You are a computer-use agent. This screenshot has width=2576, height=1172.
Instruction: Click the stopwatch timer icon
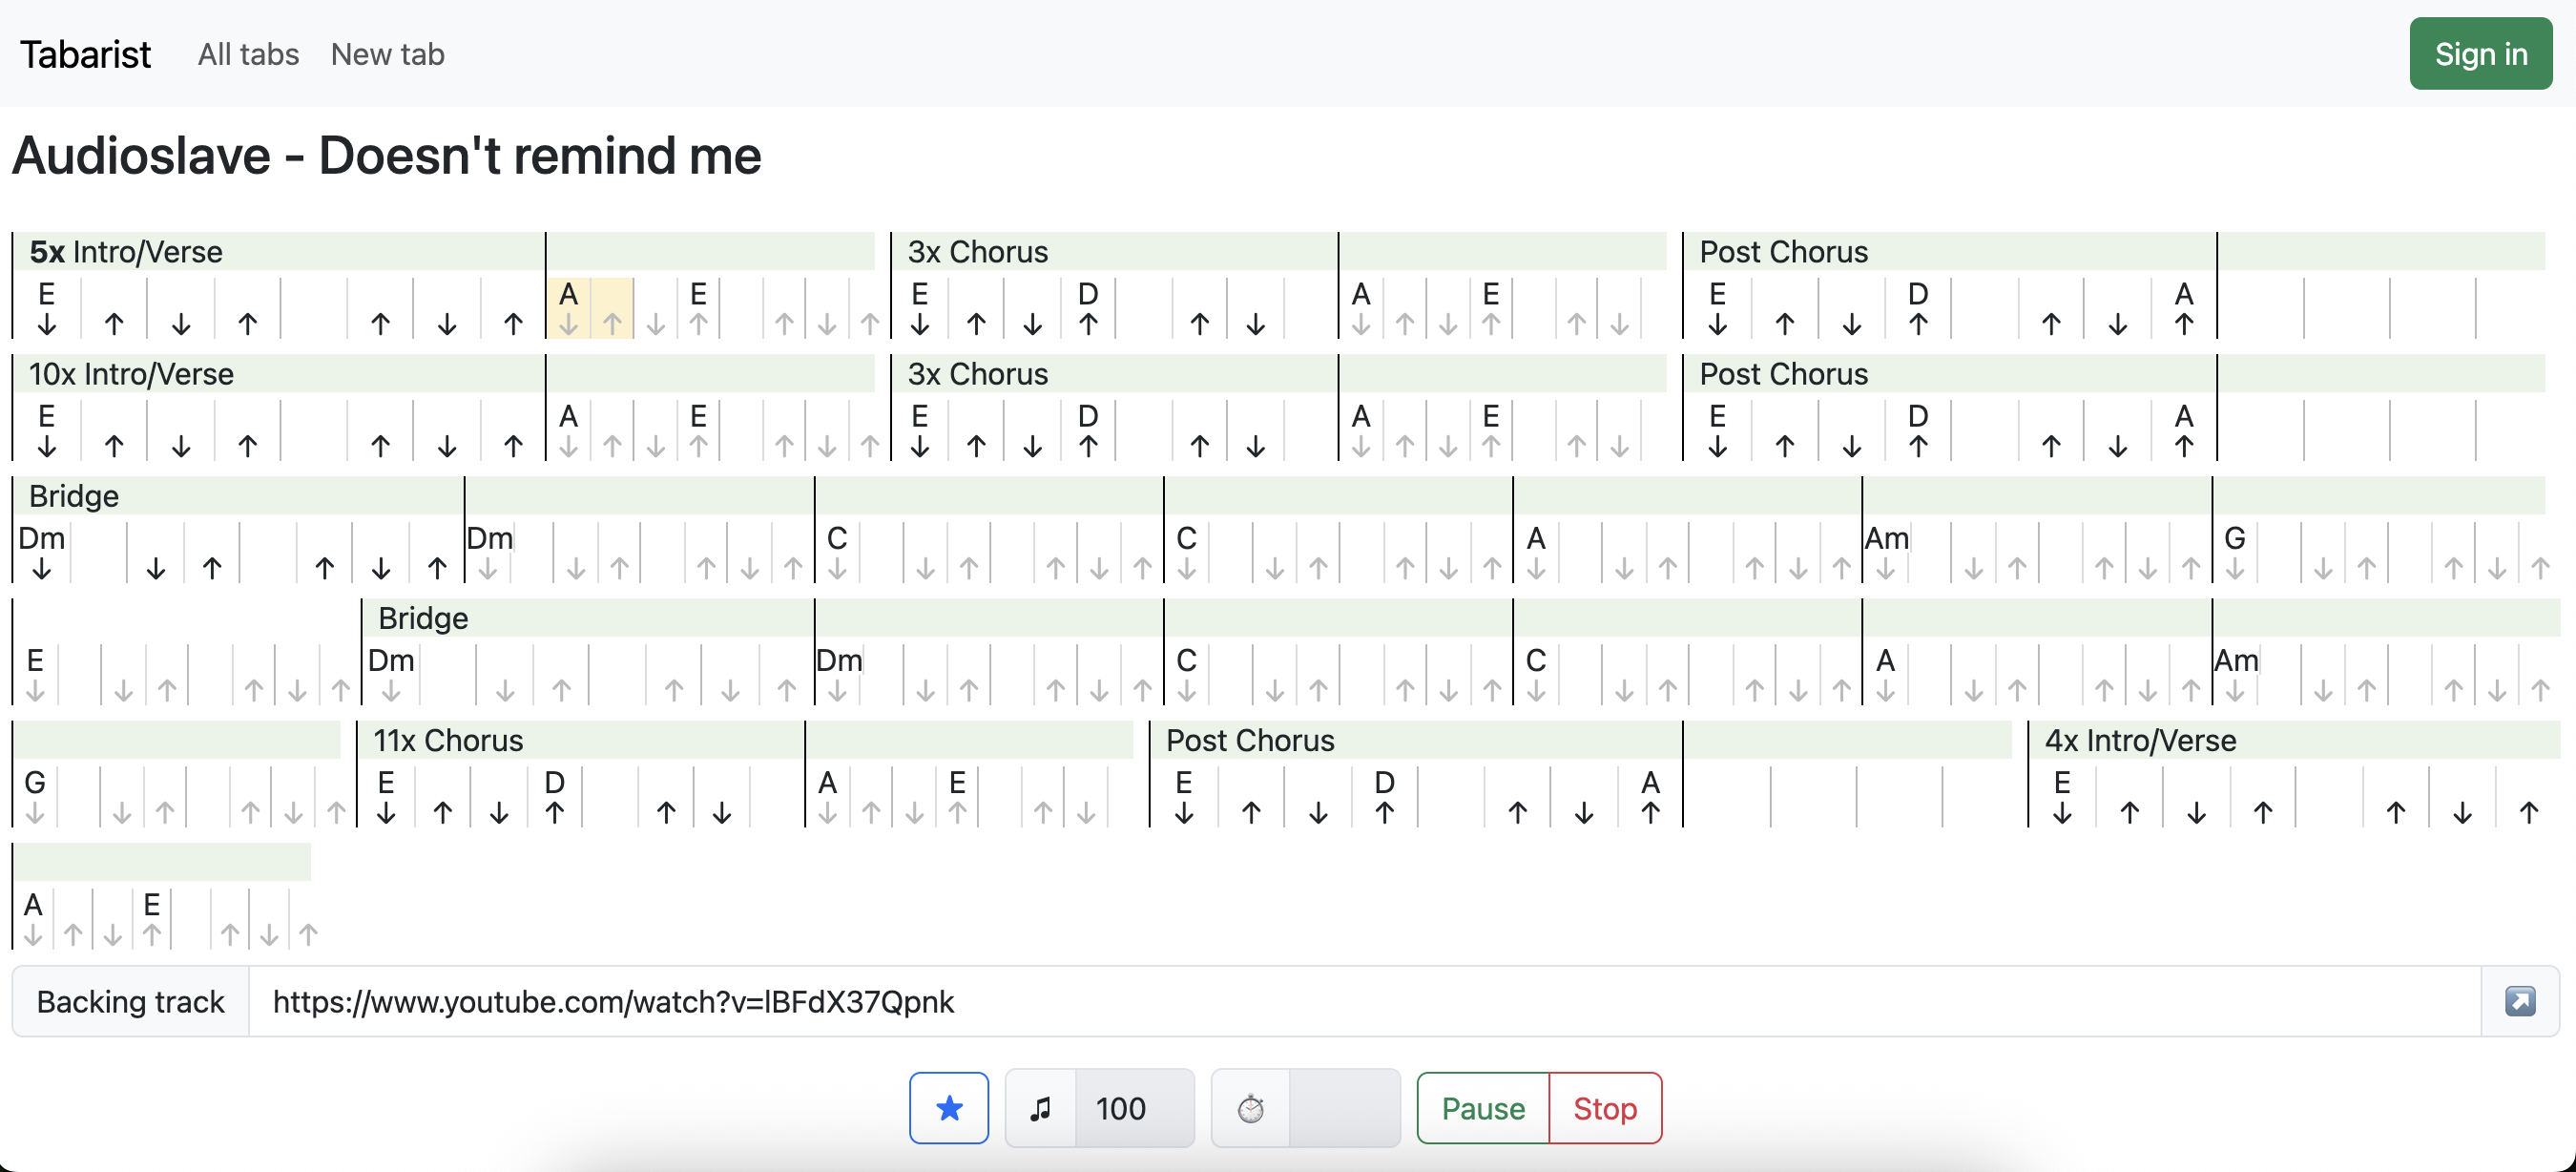click(x=1250, y=1108)
